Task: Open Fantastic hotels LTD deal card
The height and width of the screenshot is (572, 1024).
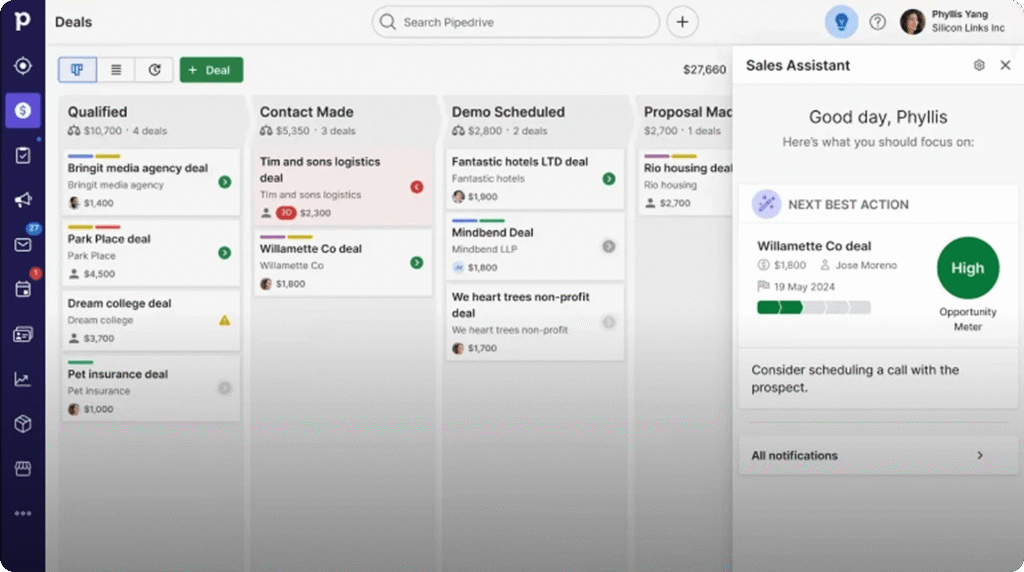Action: (x=535, y=179)
